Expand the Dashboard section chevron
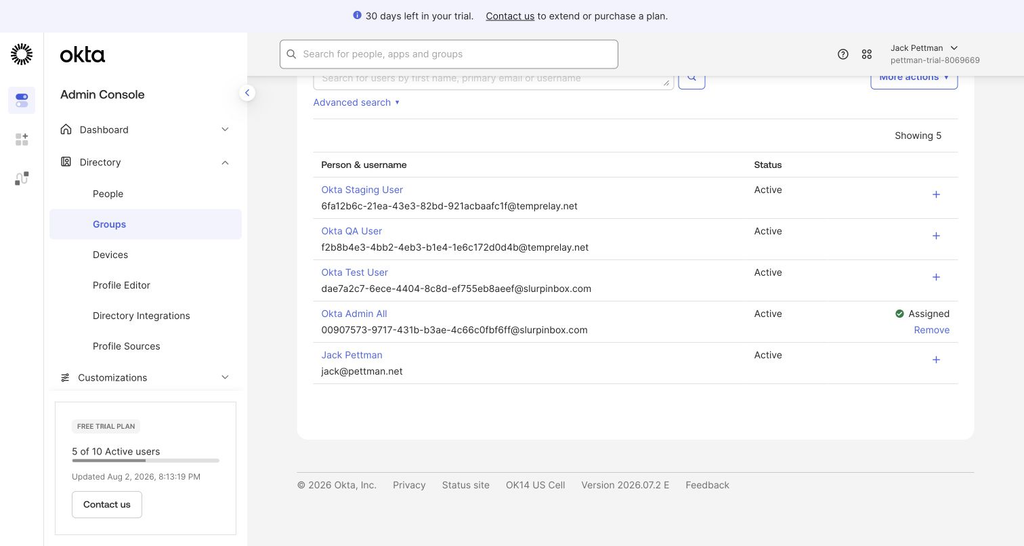 click(x=225, y=129)
